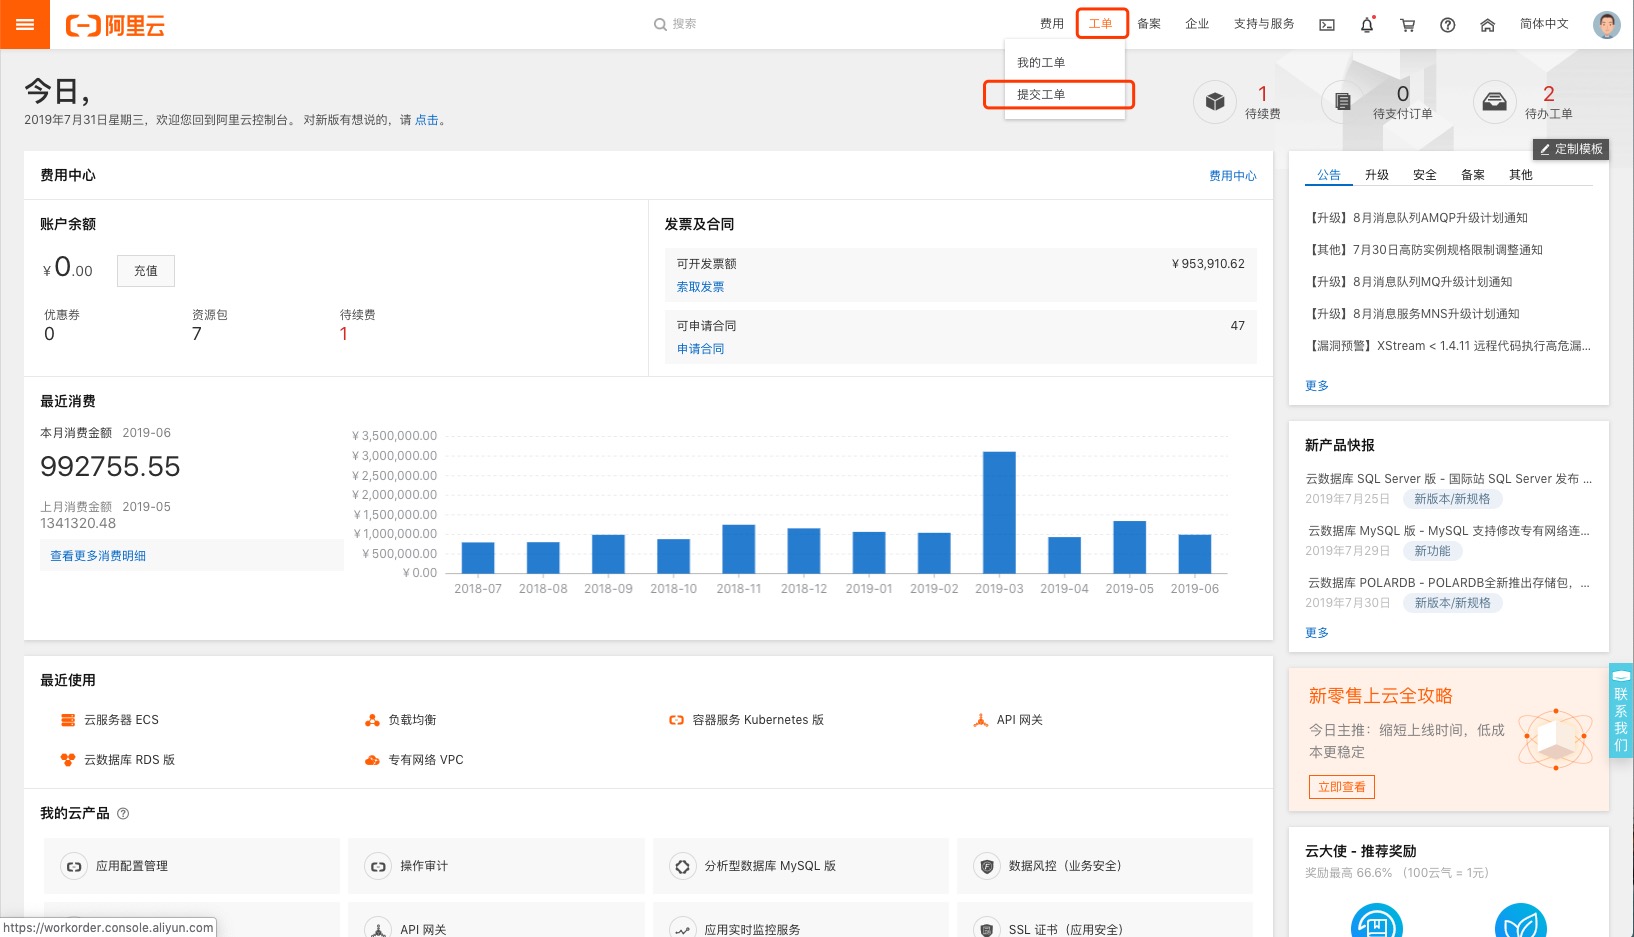Open the 企业 top menu
Screen dimensions: 1634x937
click(x=1197, y=24)
